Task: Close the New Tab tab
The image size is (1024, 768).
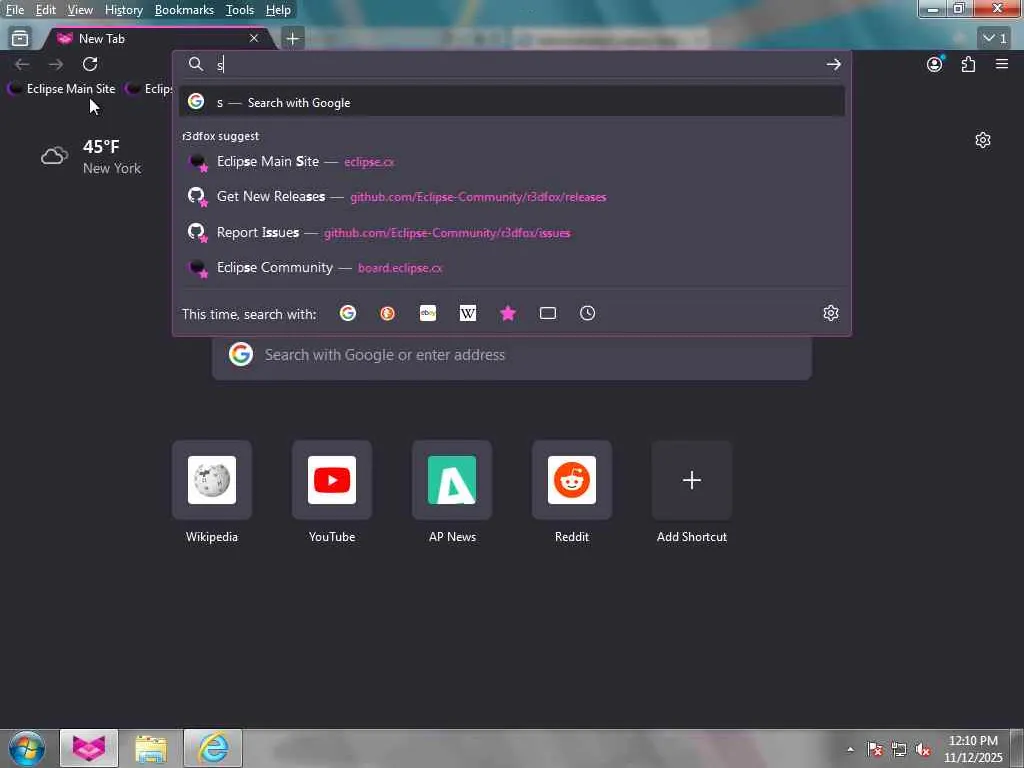Action: pyautogui.click(x=254, y=39)
